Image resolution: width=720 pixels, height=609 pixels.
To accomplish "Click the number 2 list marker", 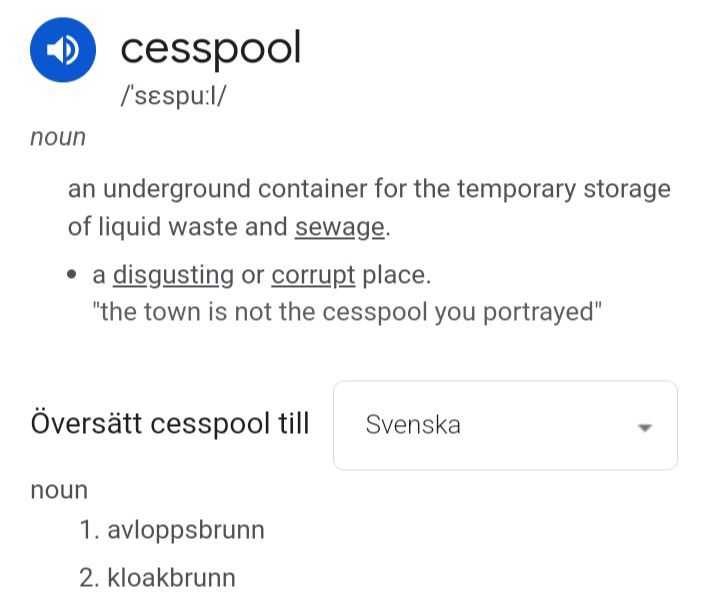I will pyautogui.click(x=88, y=578).
